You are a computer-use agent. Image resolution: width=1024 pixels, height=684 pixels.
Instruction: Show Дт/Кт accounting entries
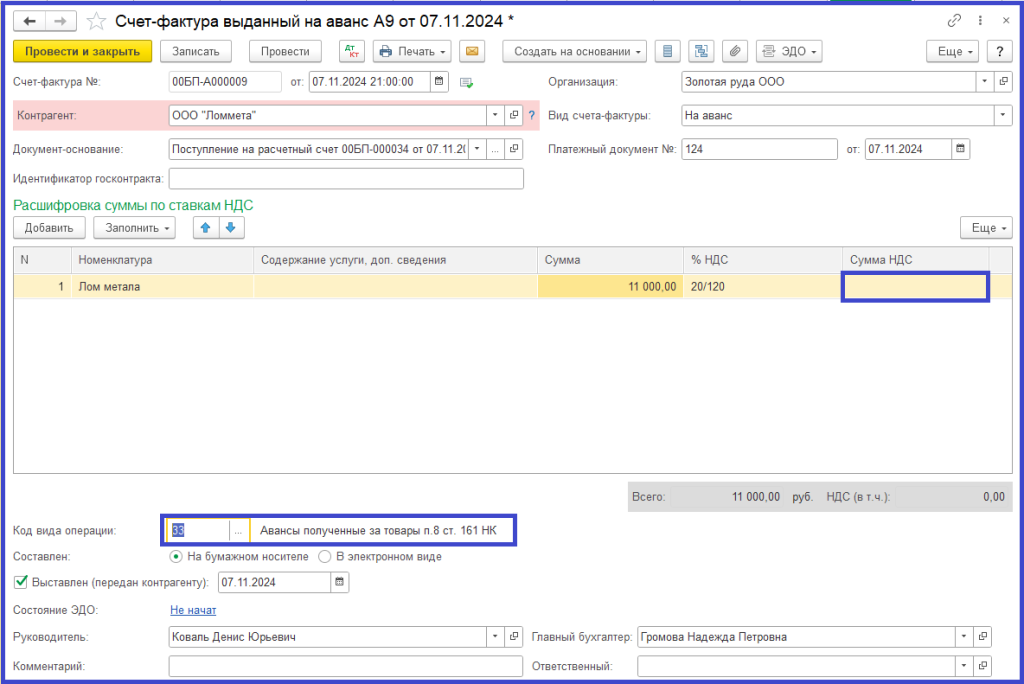click(353, 51)
